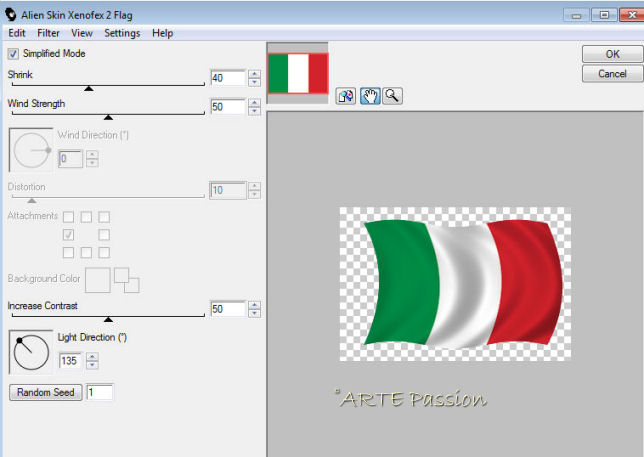The width and height of the screenshot is (644, 457).
Task: Uncheck the Simplified Mode checkbox
Action: click(13, 54)
